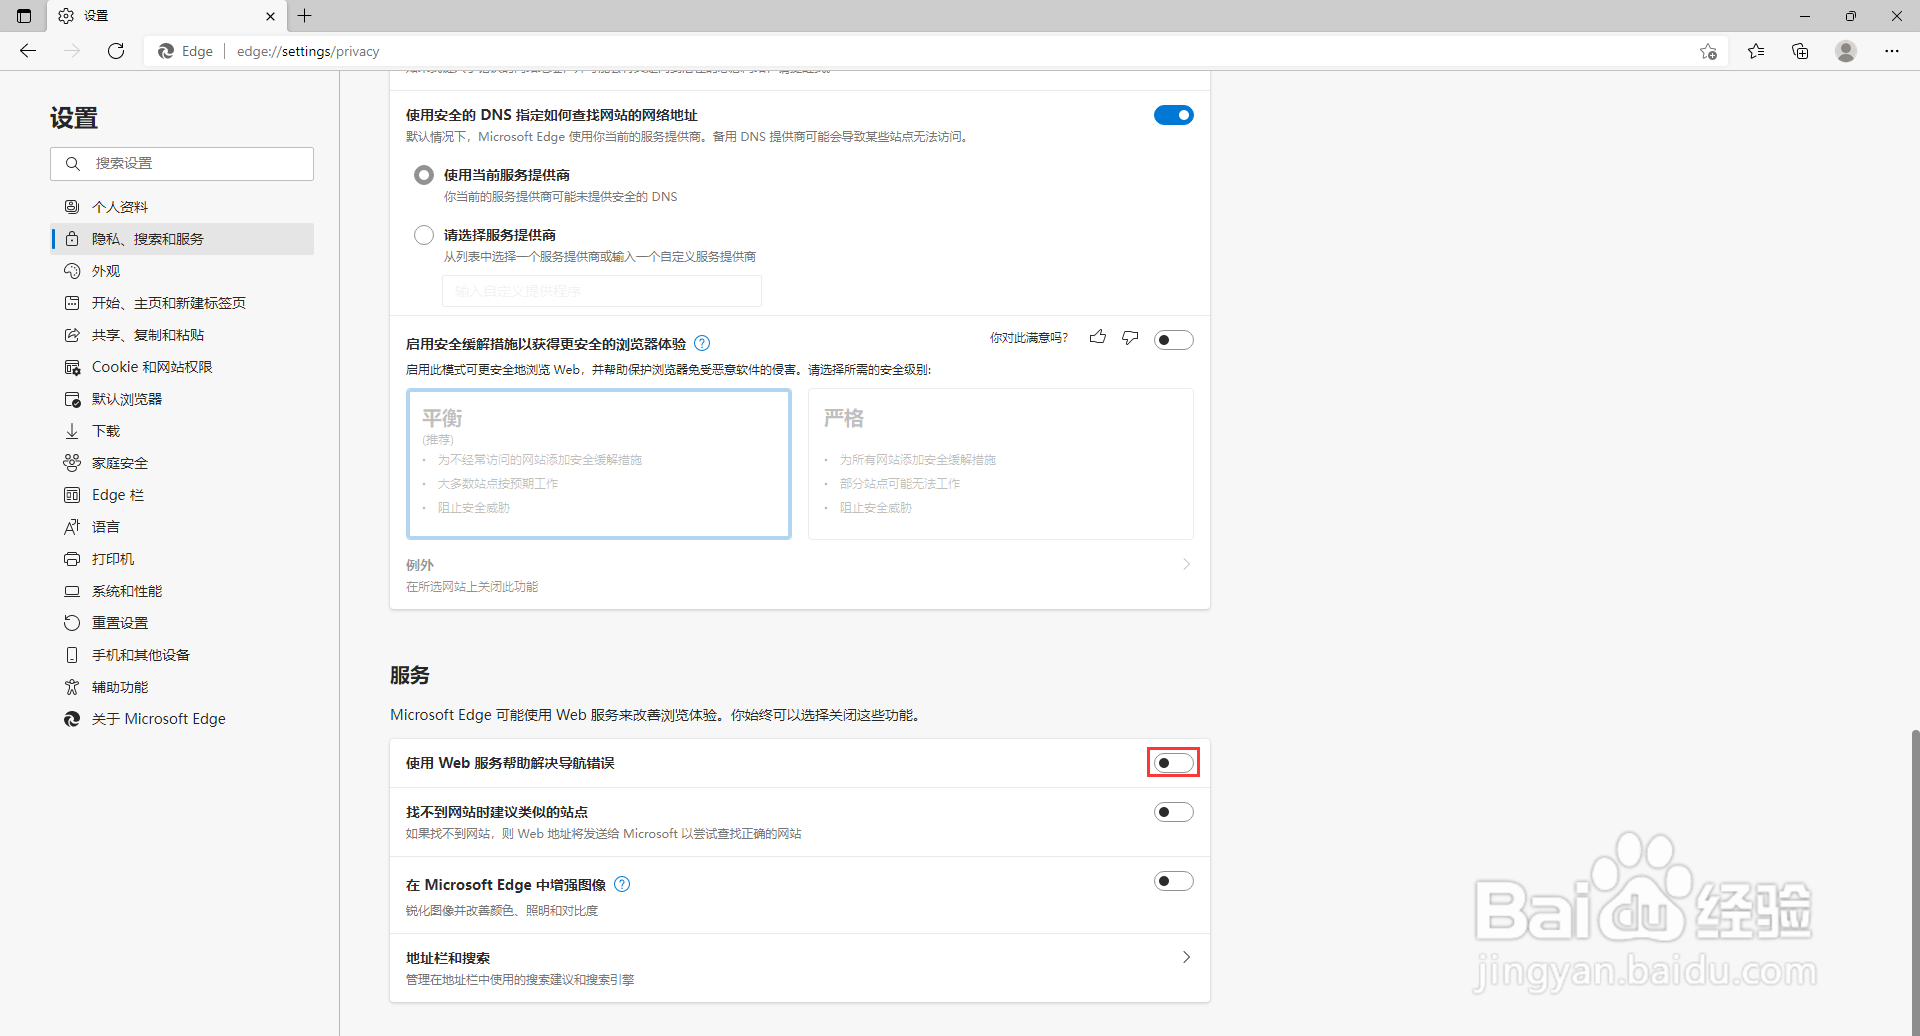Click the page vertical scrollbar thumb

point(1915,882)
